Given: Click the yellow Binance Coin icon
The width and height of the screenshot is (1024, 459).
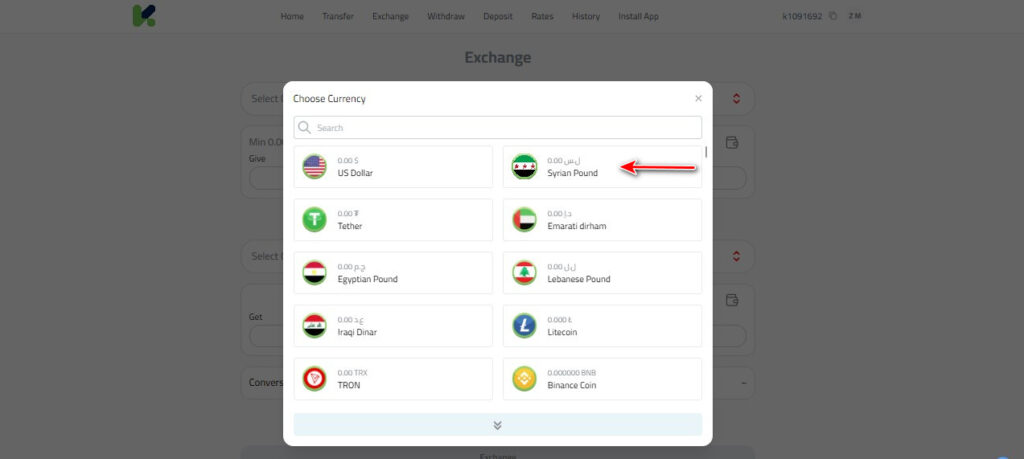Looking at the screenshot, I should point(524,379).
